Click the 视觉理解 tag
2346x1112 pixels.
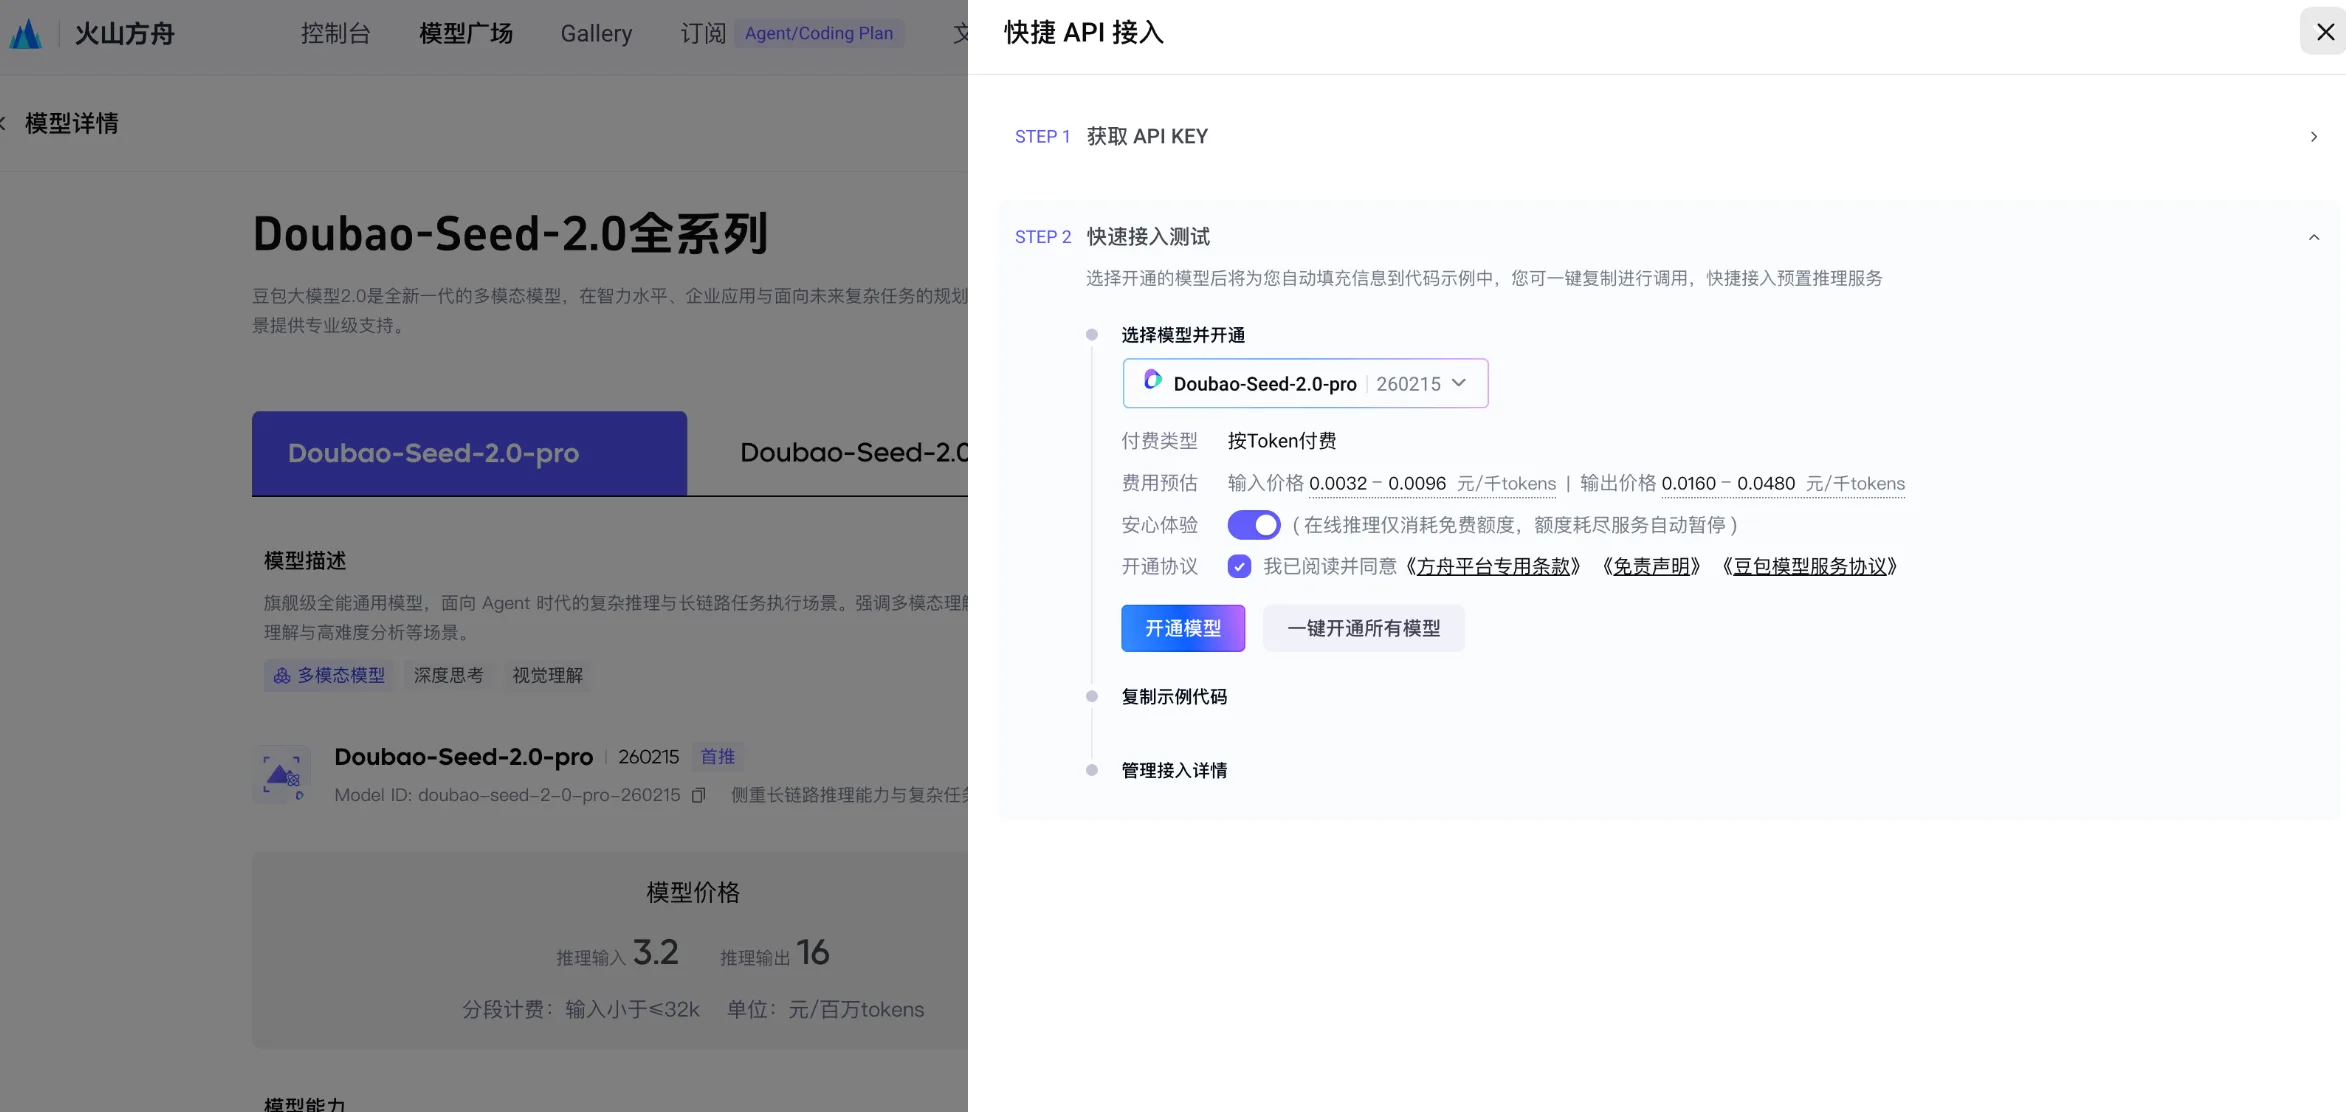(x=548, y=676)
